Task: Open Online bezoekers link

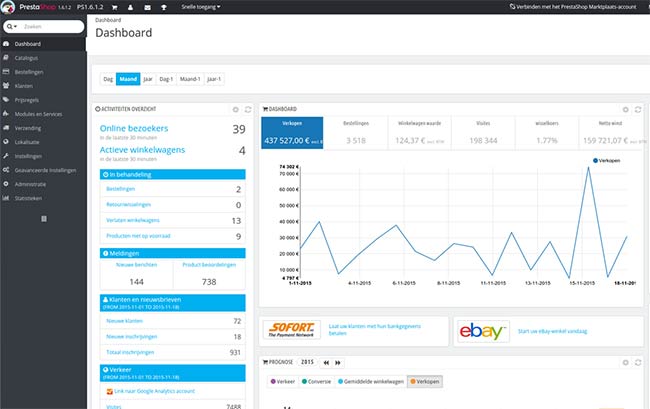Action: coord(134,128)
